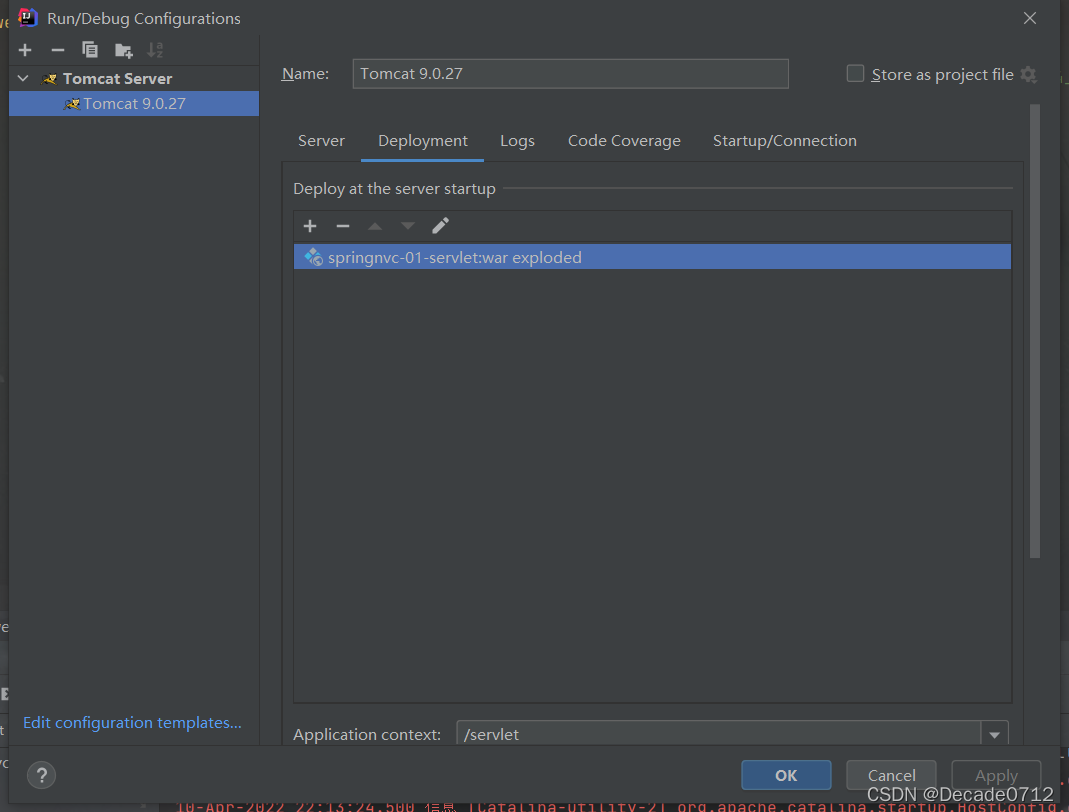Close the Run/Debug Configurations dialog
1069x812 pixels.
[x=1029, y=18]
